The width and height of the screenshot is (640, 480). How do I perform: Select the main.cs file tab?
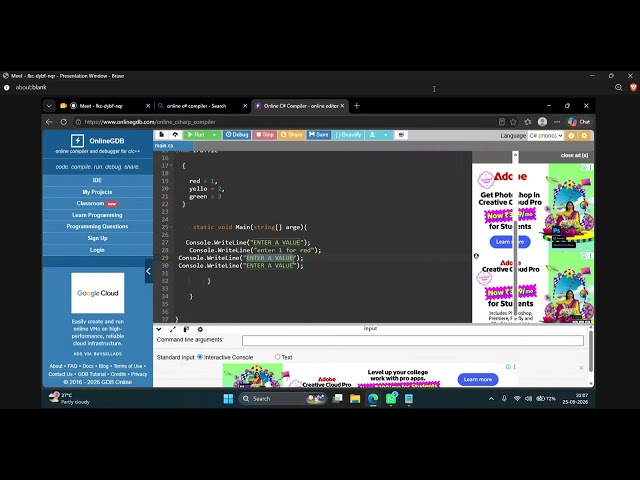click(164, 145)
